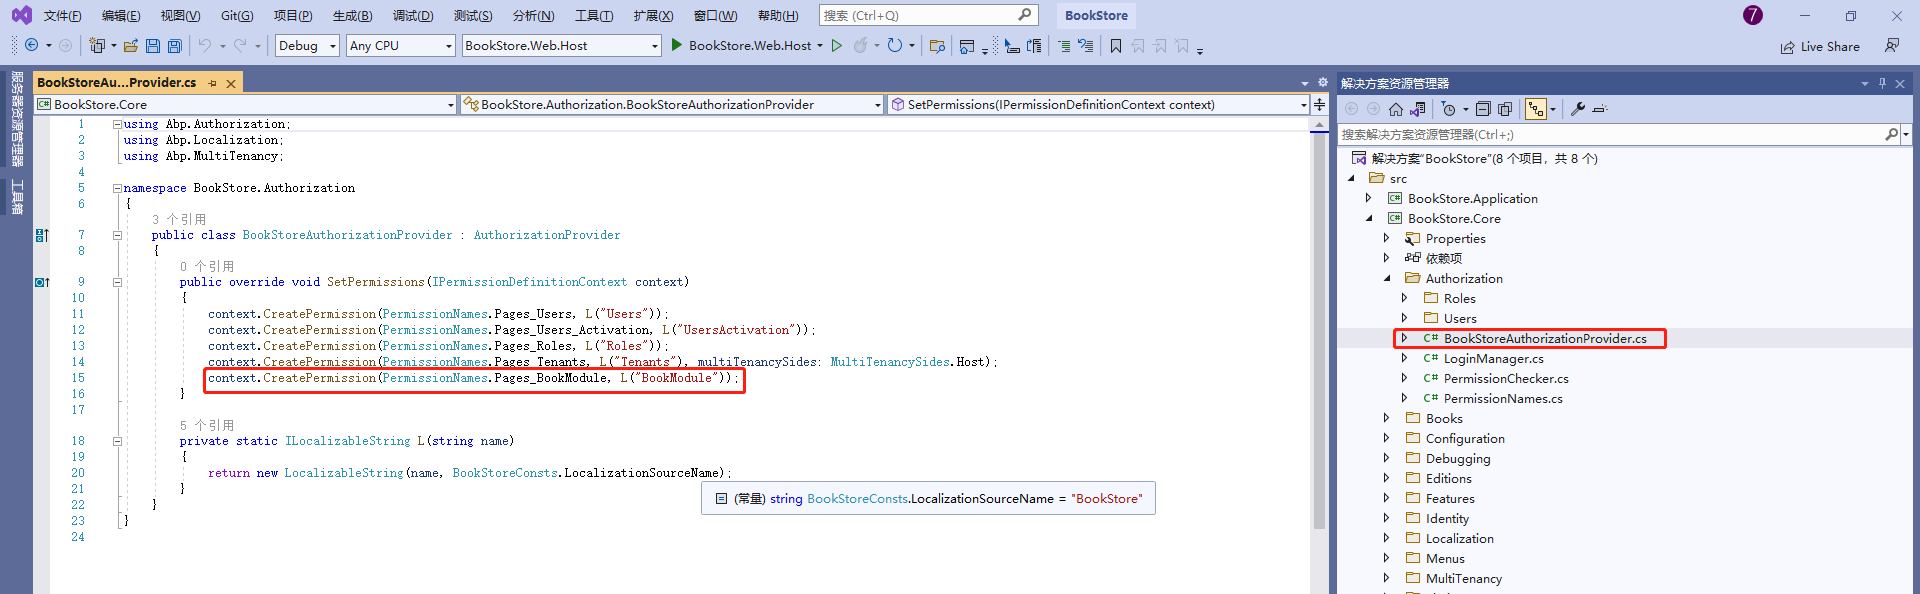The height and width of the screenshot is (594, 1920).
Task: Collapse the L method outline at line 18
Action: pyautogui.click(x=117, y=441)
